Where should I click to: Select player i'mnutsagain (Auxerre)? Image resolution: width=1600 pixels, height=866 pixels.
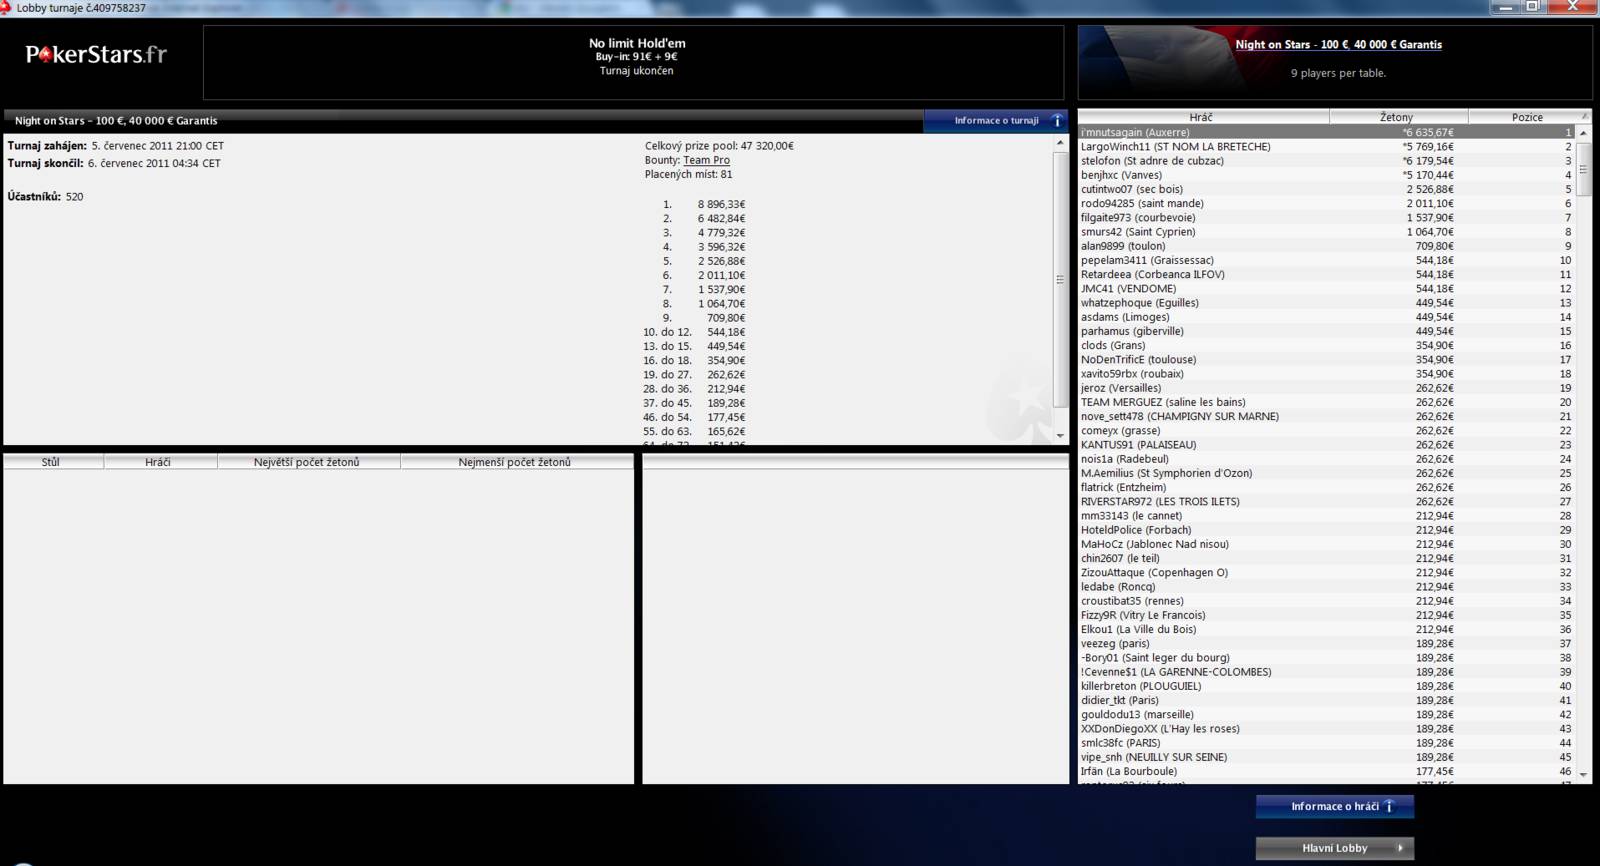point(1327,132)
